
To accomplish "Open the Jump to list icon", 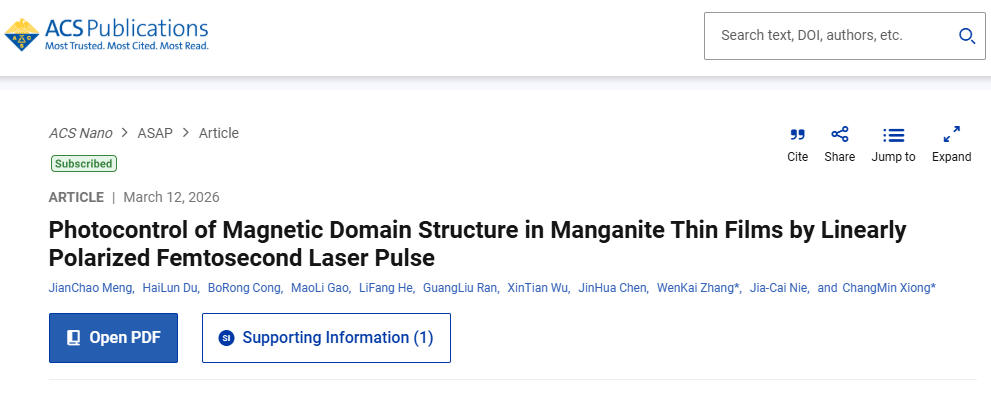I will [893, 135].
